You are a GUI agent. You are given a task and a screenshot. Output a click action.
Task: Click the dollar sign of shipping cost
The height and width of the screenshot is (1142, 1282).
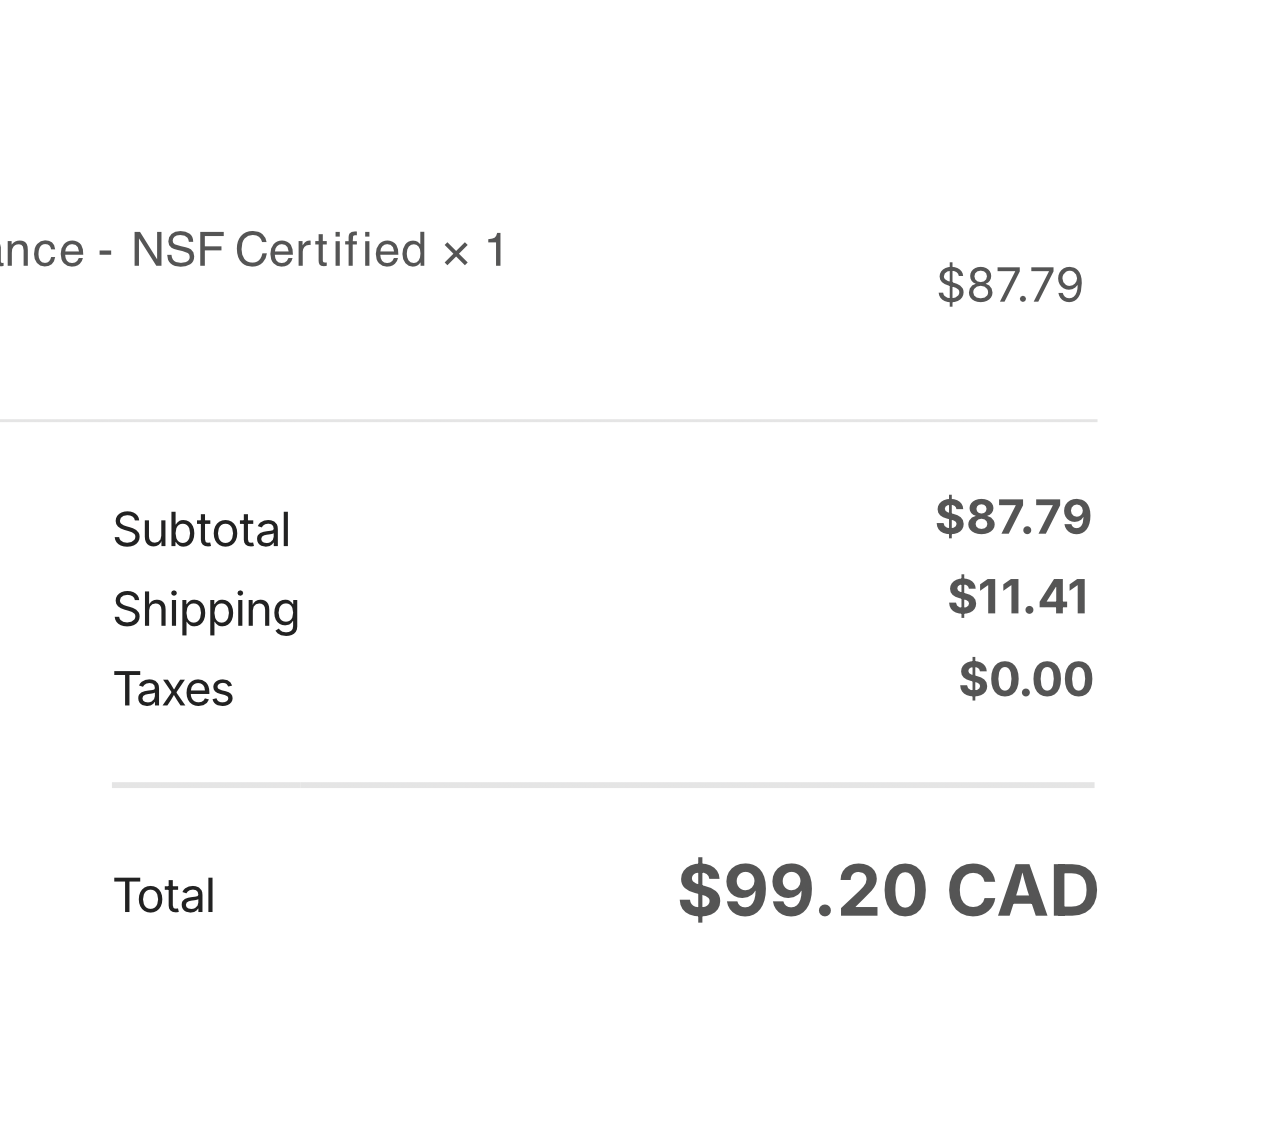961,596
